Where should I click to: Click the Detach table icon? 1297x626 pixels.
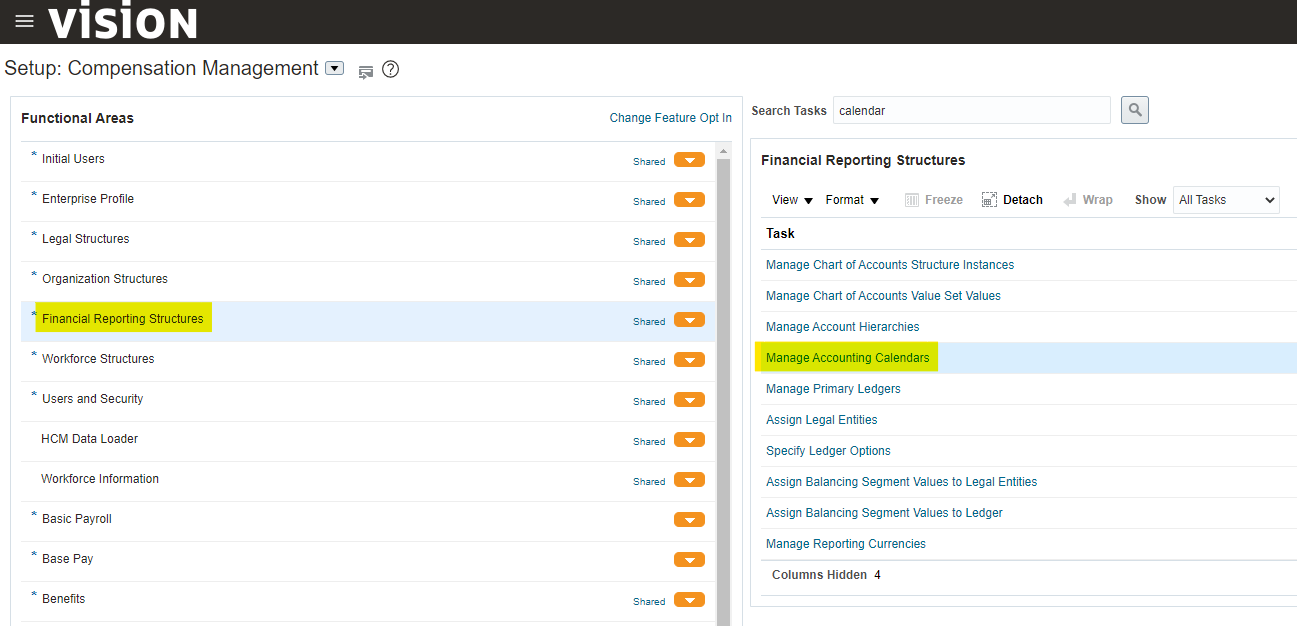989,200
